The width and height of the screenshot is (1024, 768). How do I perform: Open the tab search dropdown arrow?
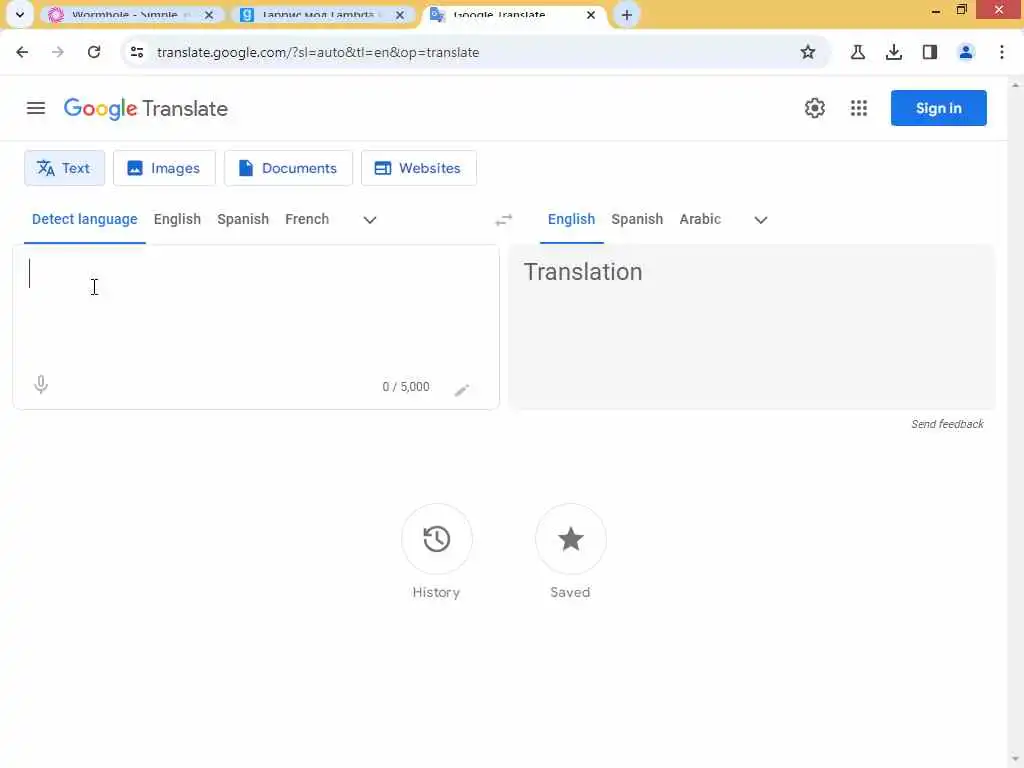click(x=20, y=14)
